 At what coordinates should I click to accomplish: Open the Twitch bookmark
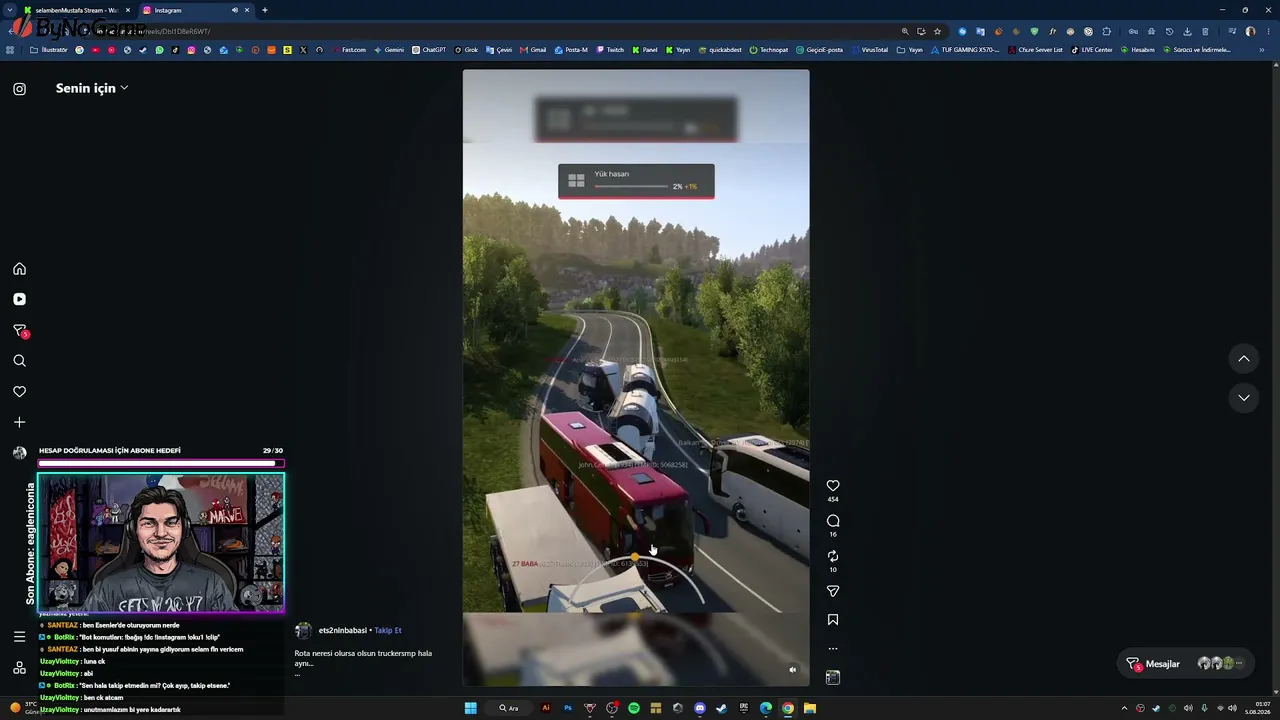(x=611, y=50)
